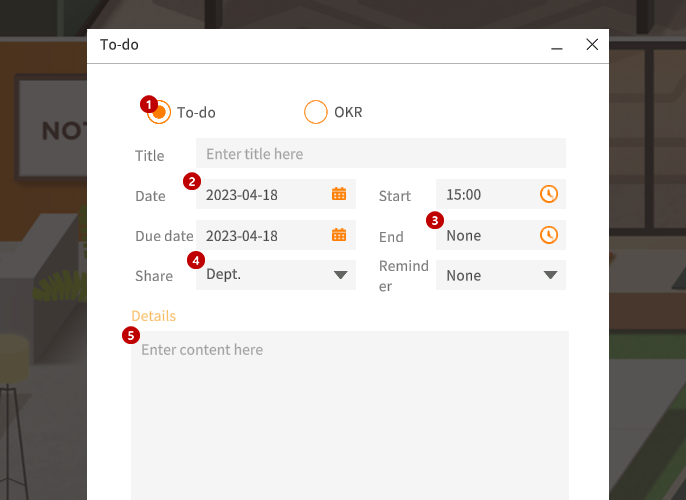Click the Title input field

pyautogui.click(x=381, y=153)
